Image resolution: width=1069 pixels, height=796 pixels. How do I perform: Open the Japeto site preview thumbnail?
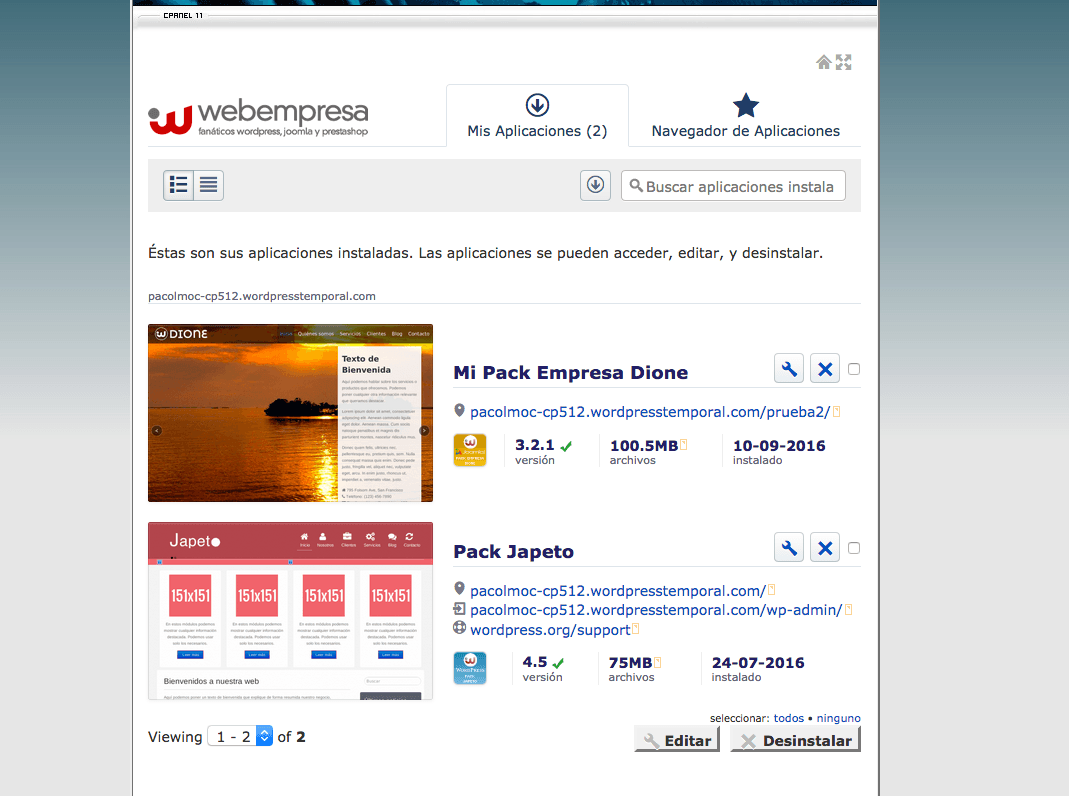[290, 611]
